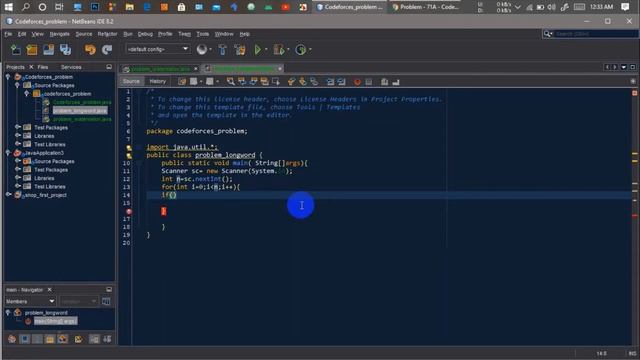Screen dimensions: 640x360
Task: Toggle Show Inherited Members in Navigator
Action: (12, 339)
